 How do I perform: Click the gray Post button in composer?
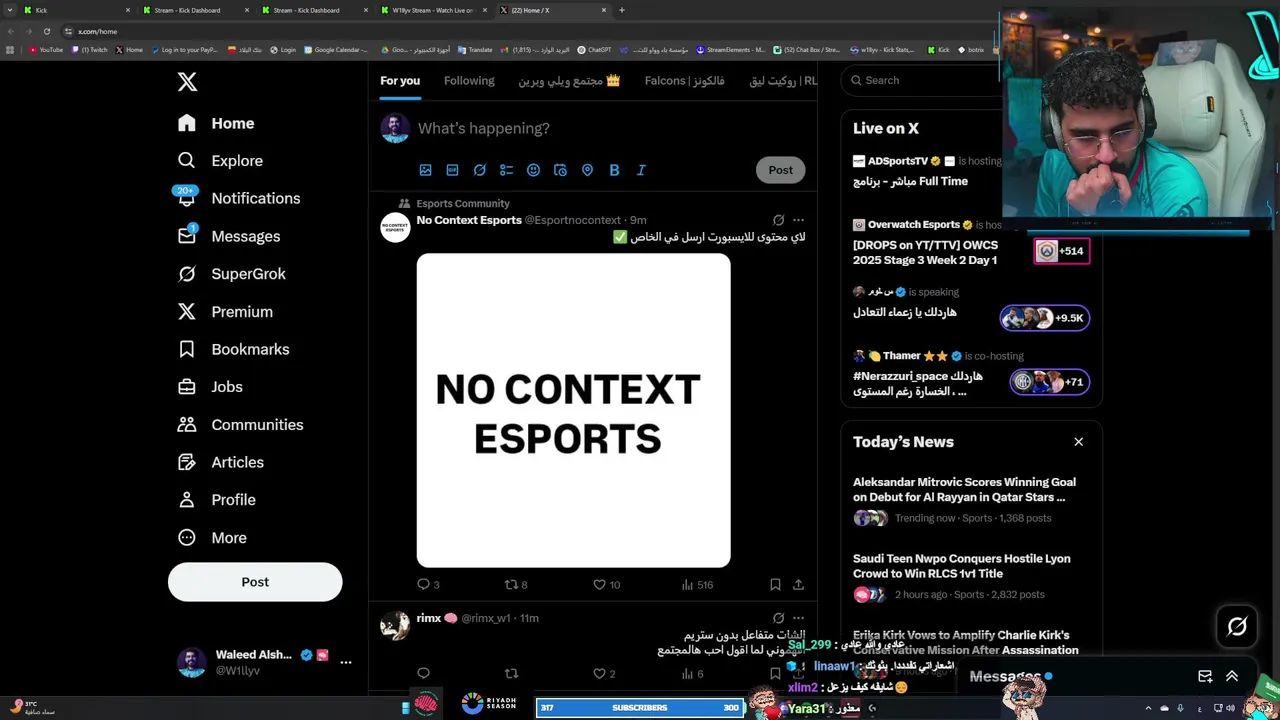780,170
